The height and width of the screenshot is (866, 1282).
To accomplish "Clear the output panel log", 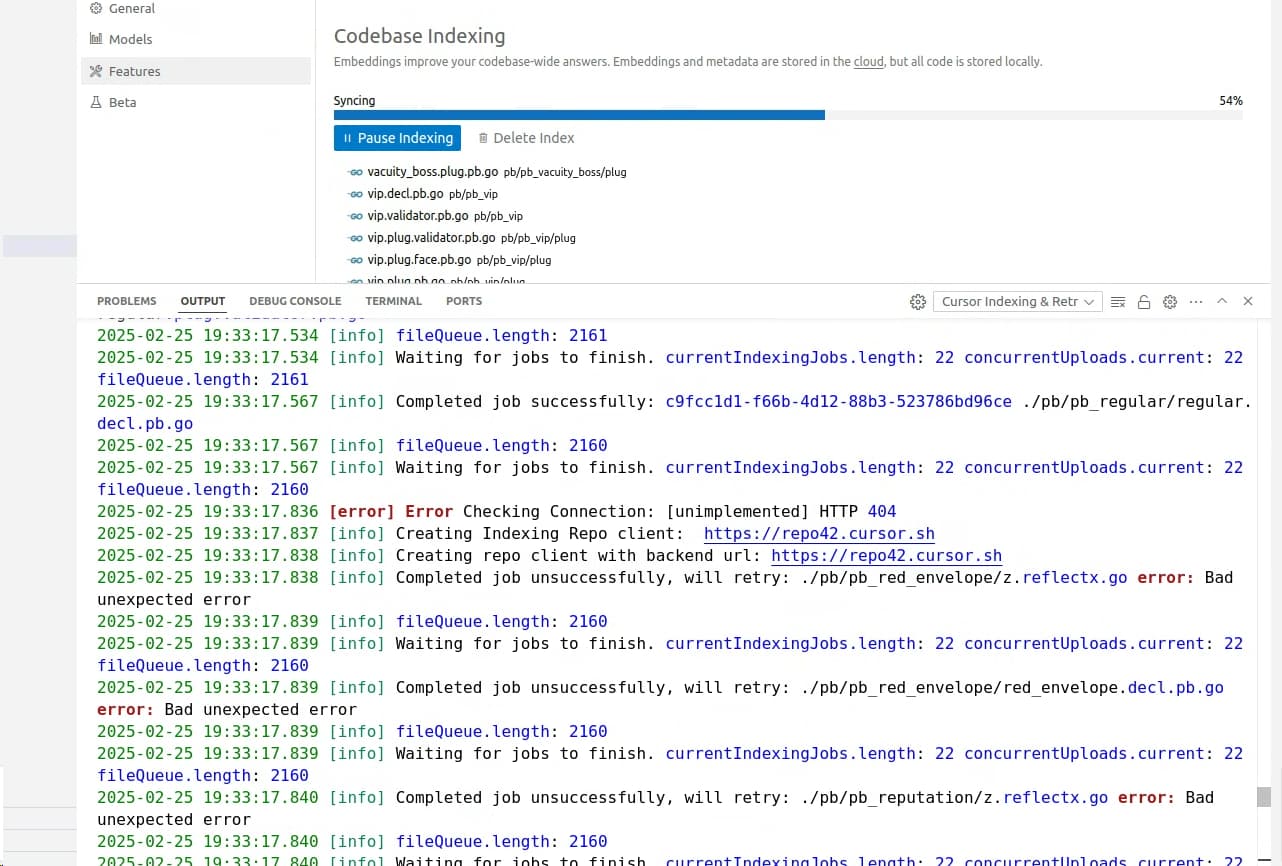I will pyautogui.click(x=1118, y=301).
